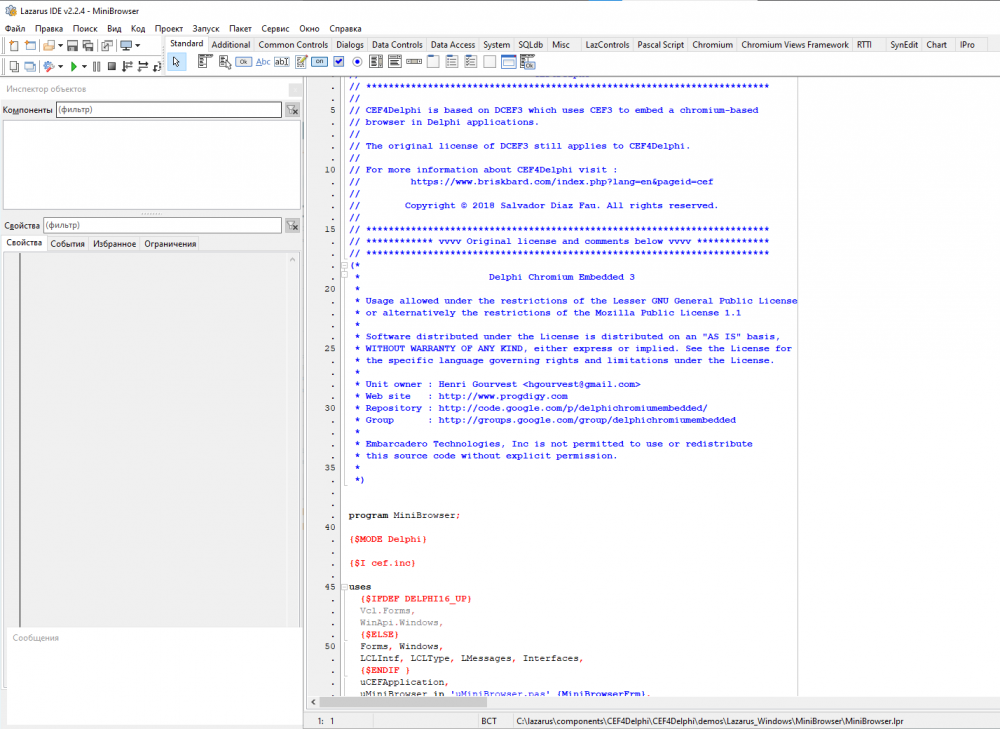Switch to the Chromium palette tab
This screenshot has height=729, width=1000.
[x=712, y=45]
